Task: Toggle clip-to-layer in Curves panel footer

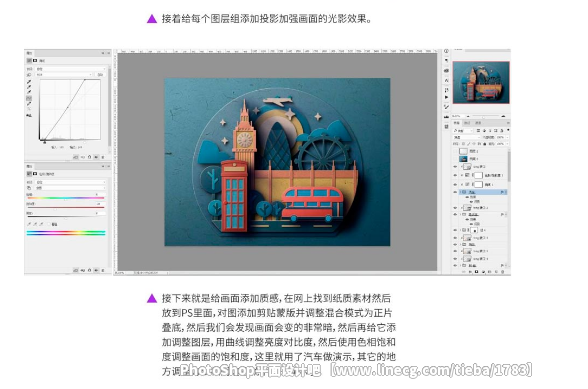Action: [76, 157]
